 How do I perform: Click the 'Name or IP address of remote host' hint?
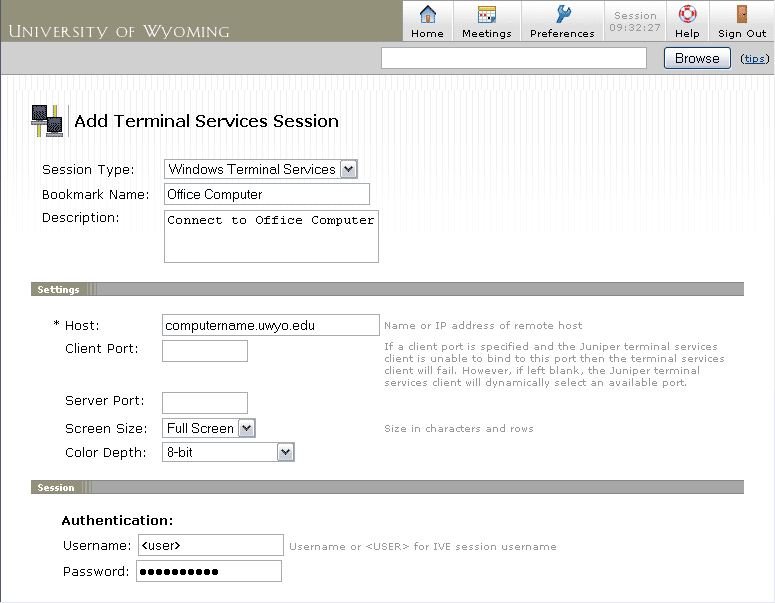(483, 326)
